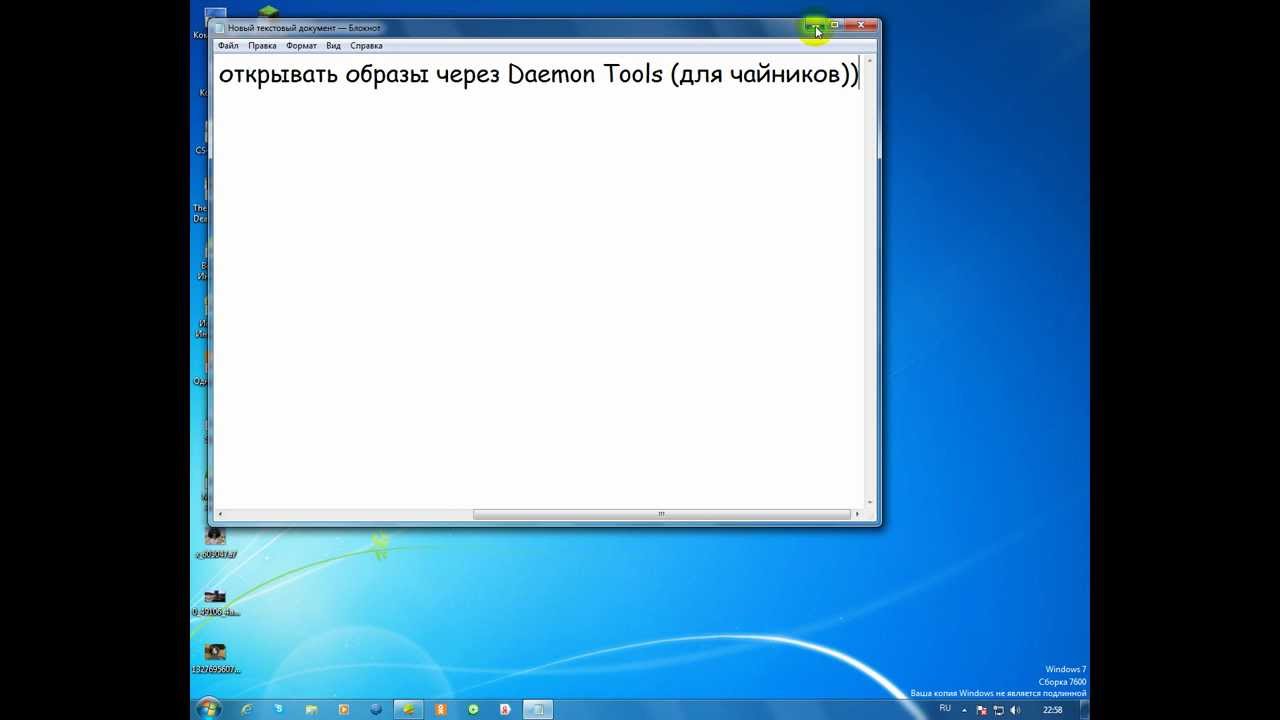Show hidden tray icons arrow
The image size is (1280, 720).
[964, 710]
